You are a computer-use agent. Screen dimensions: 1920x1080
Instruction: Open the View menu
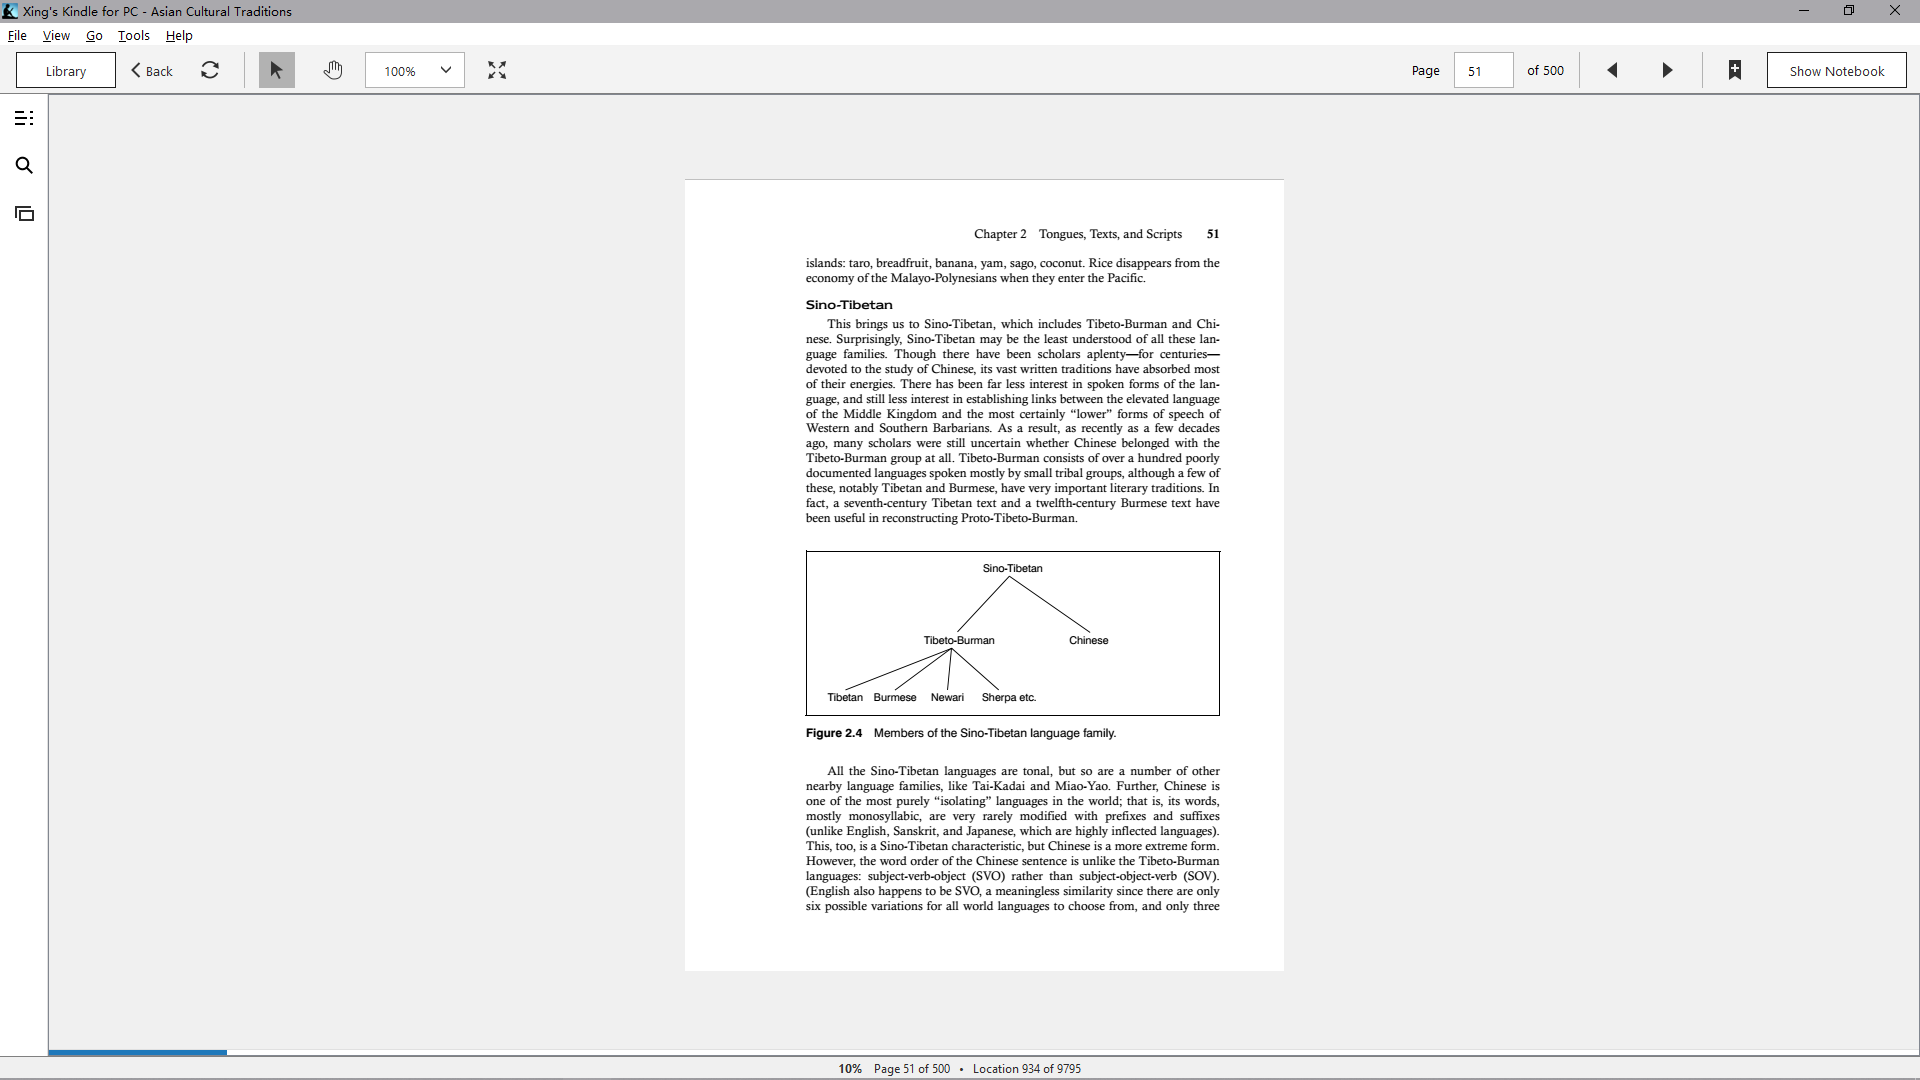coord(56,35)
